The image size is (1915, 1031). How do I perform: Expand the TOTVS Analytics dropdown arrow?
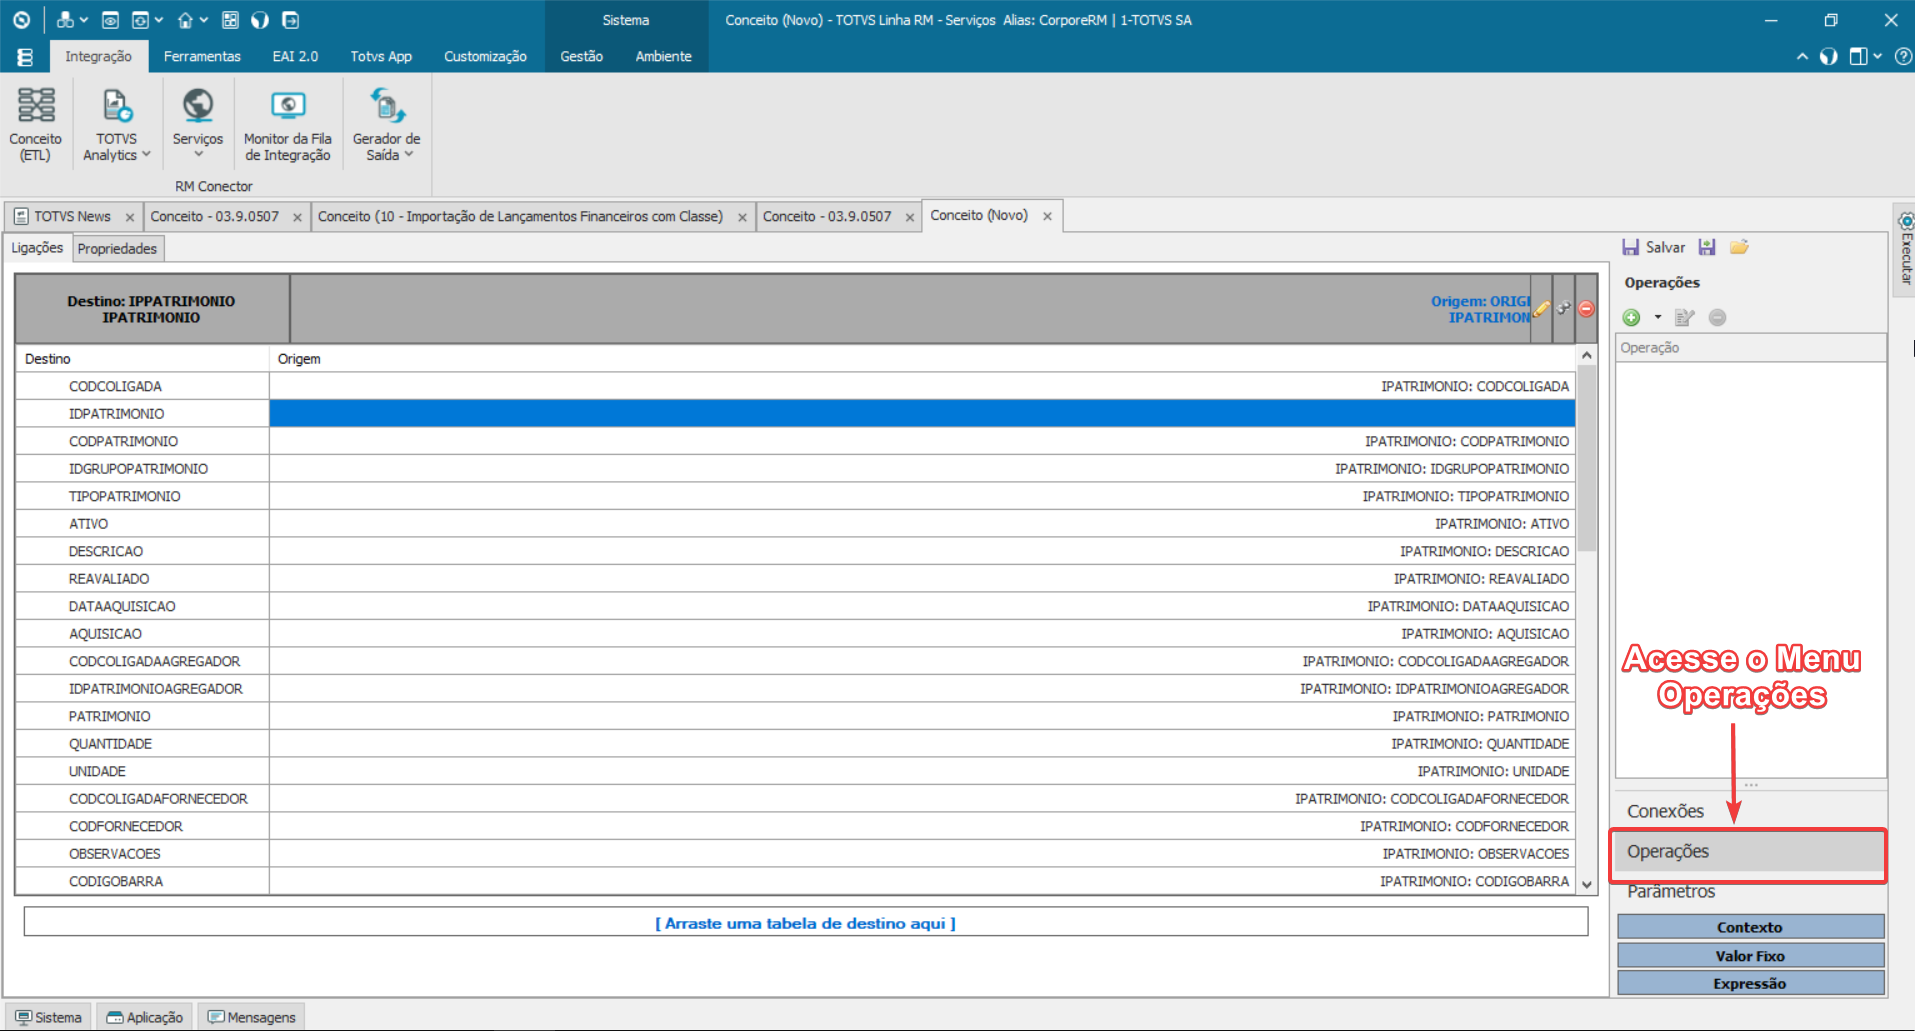[x=146, y=155]
